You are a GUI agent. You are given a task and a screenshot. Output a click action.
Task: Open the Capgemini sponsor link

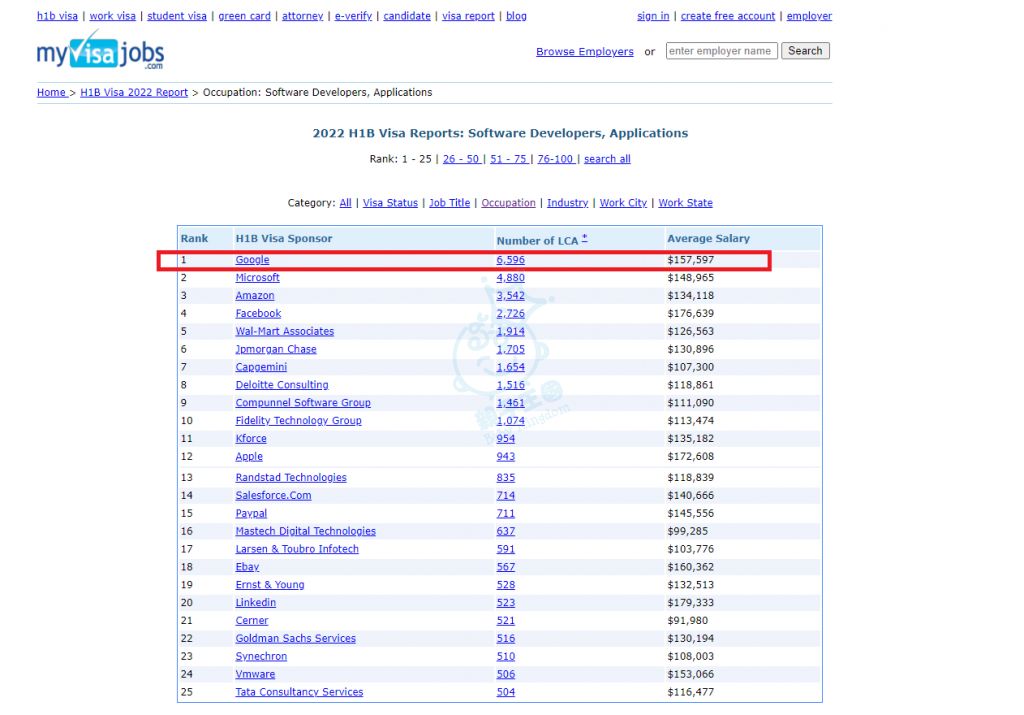point(261,367)
